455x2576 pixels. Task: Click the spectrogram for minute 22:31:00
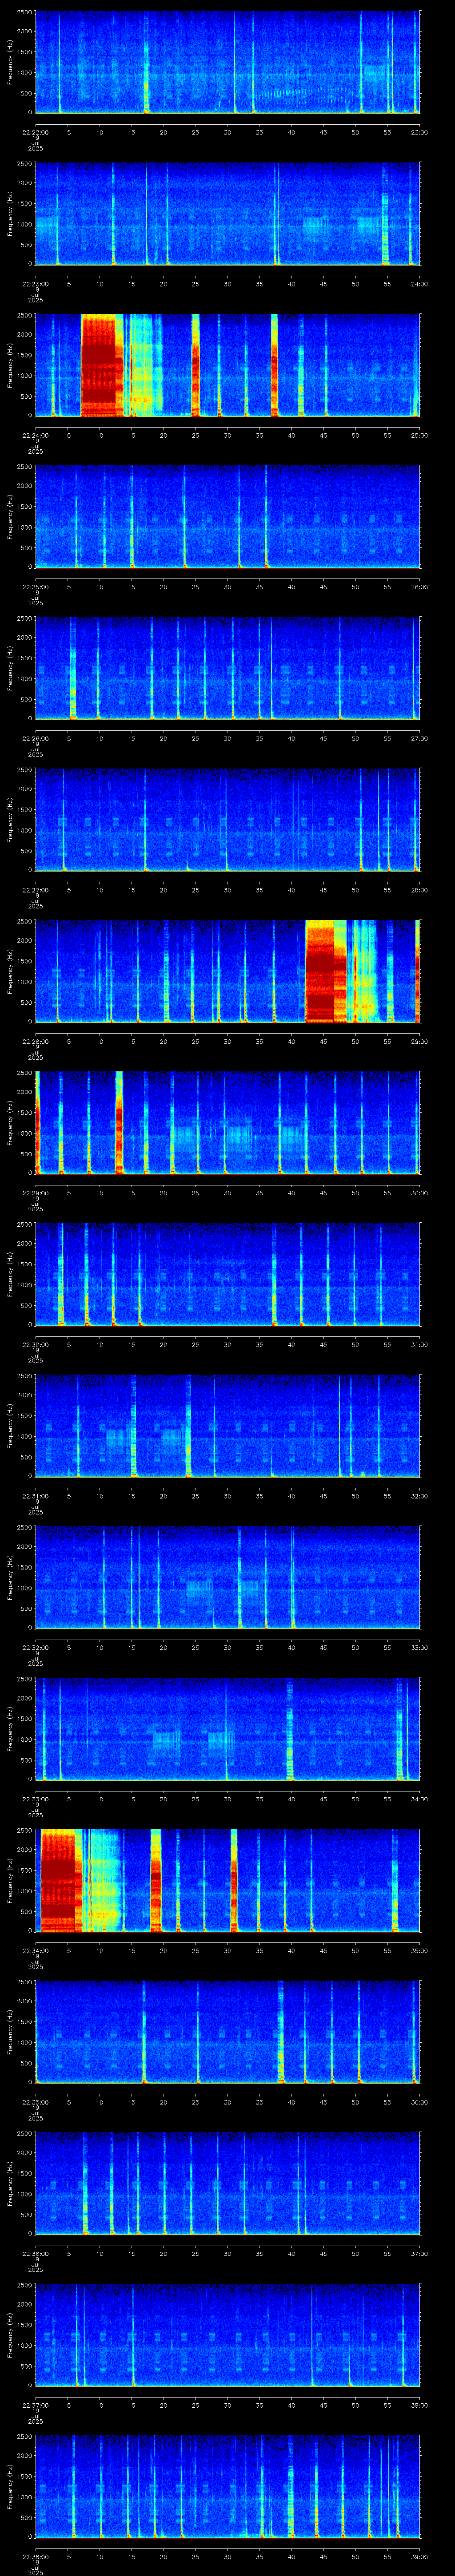(227, 1427)
